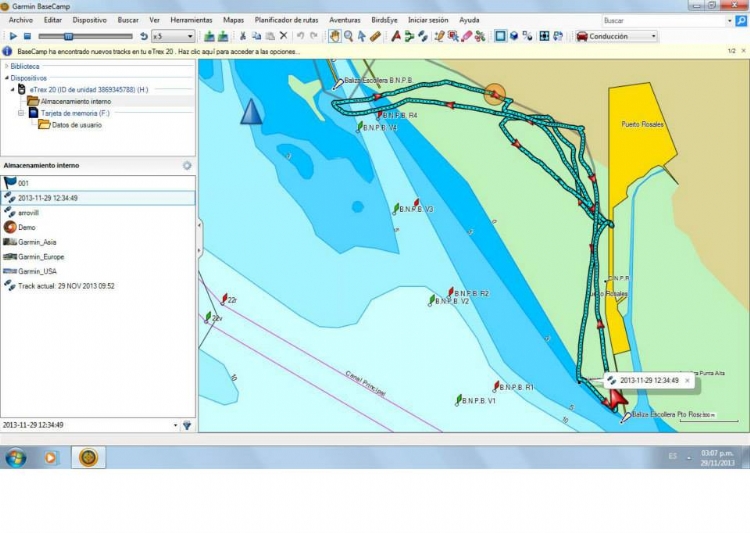
Task: Expand the Biblioteca tree node
Action: pos(7,66)
